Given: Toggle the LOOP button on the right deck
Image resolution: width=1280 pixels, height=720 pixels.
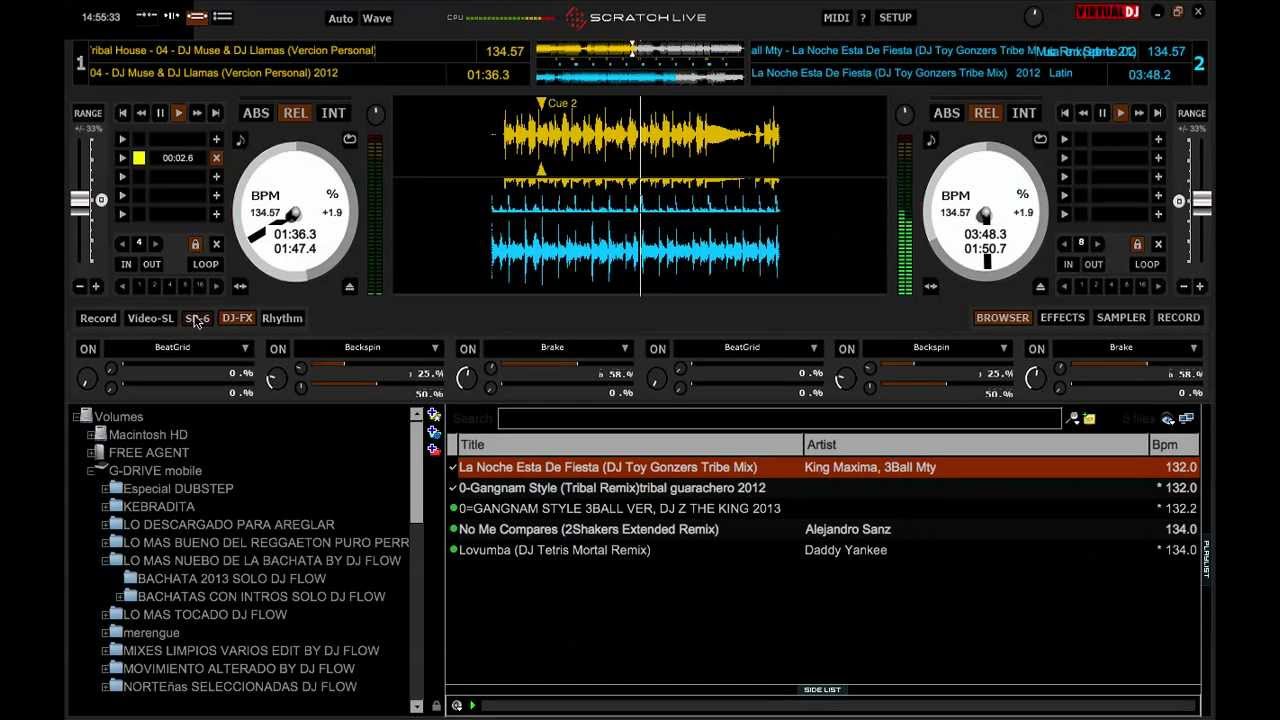Looking at the screenshot, I should pyautogui.click(x=1147, y=264).
